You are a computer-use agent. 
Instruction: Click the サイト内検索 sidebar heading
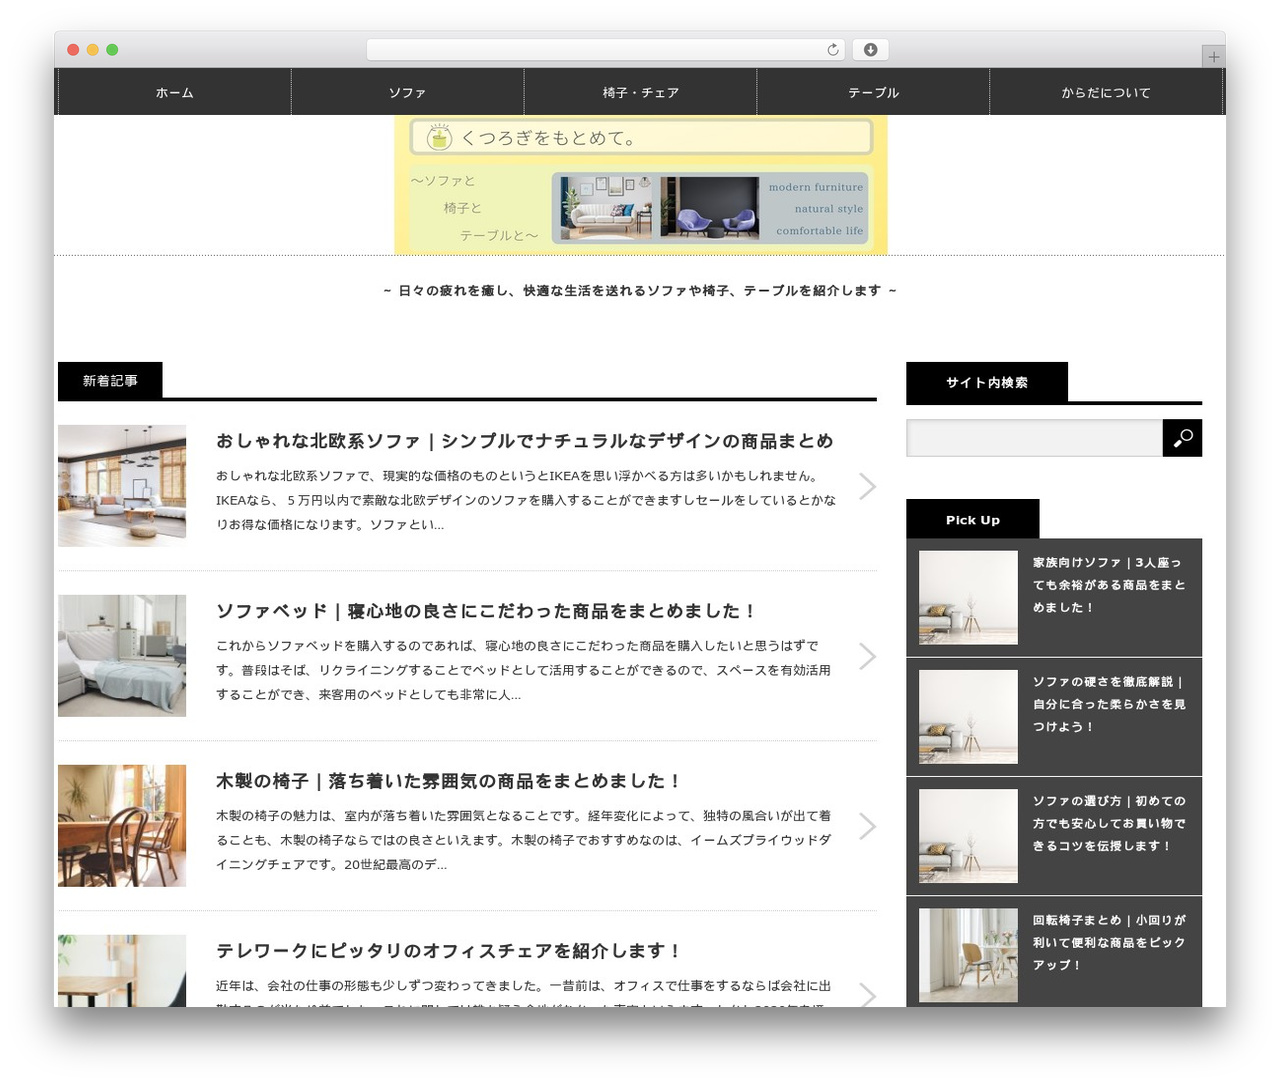point(987,382)
